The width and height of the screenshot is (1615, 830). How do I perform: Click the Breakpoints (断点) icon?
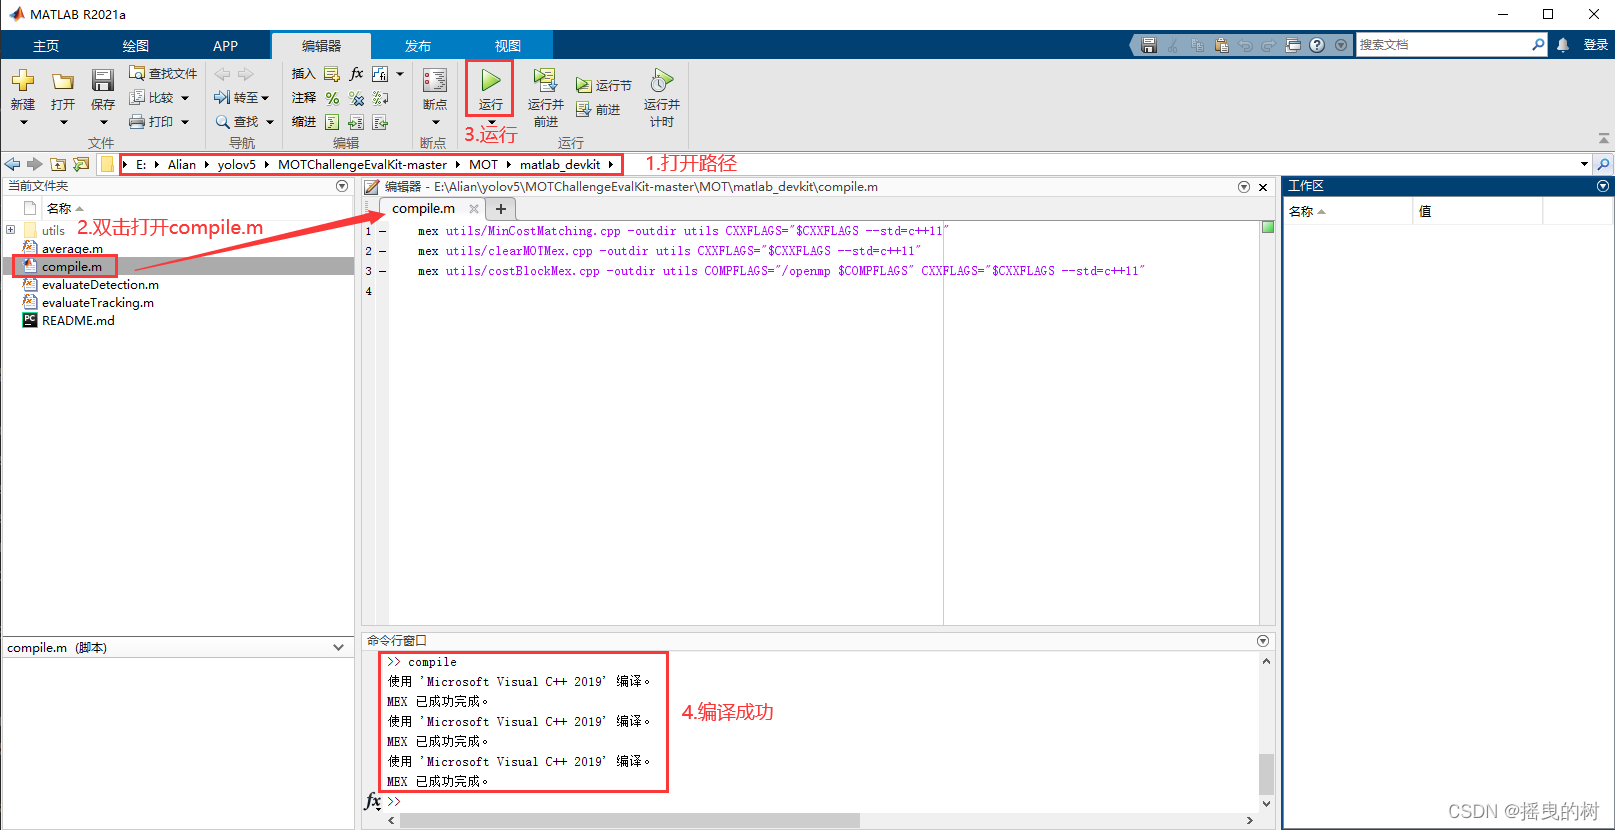(435, 81)
